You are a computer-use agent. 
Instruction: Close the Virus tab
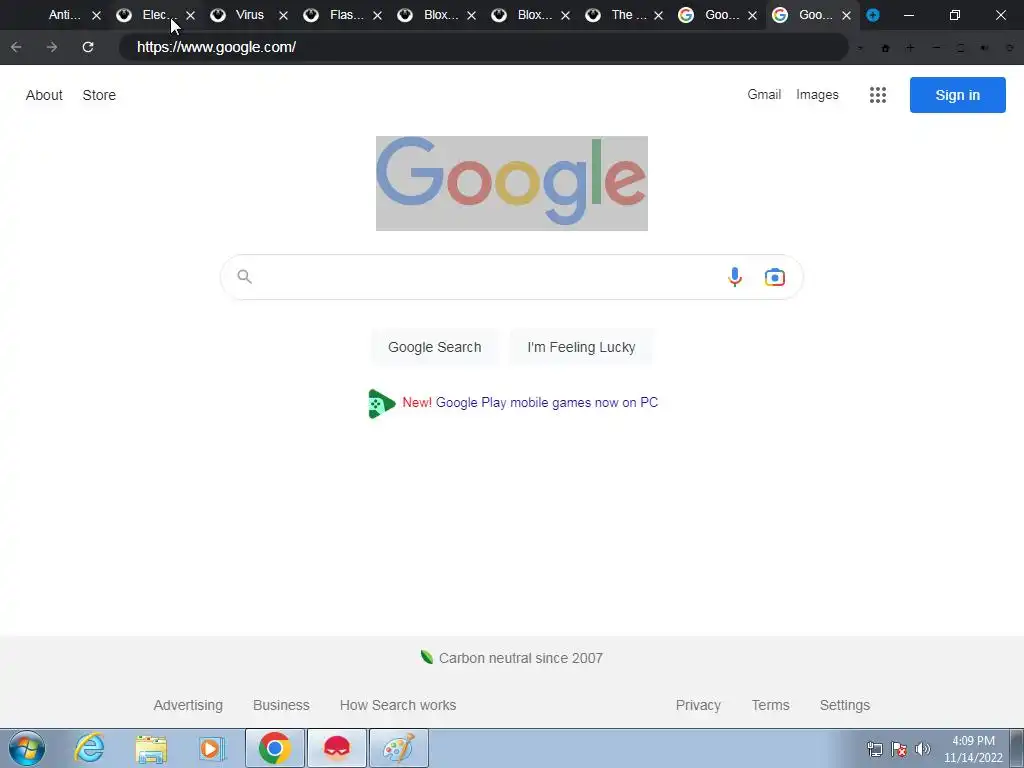pyautogui.click(x=283, y=15)
